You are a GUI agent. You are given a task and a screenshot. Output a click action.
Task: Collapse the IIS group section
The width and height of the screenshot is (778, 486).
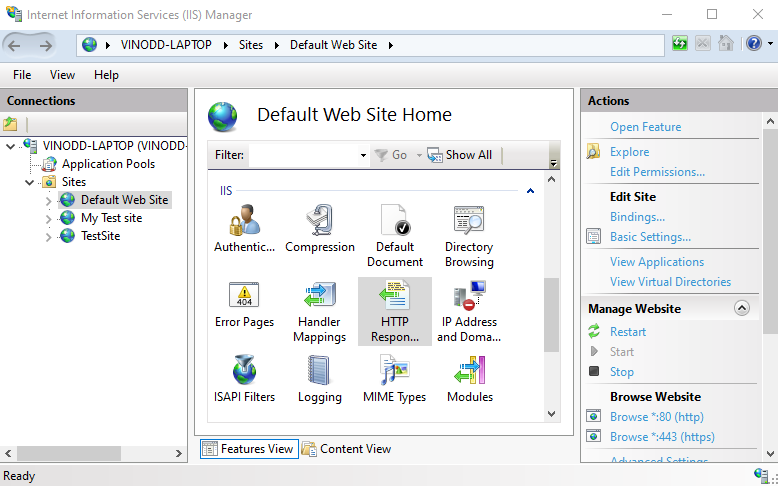530,191
